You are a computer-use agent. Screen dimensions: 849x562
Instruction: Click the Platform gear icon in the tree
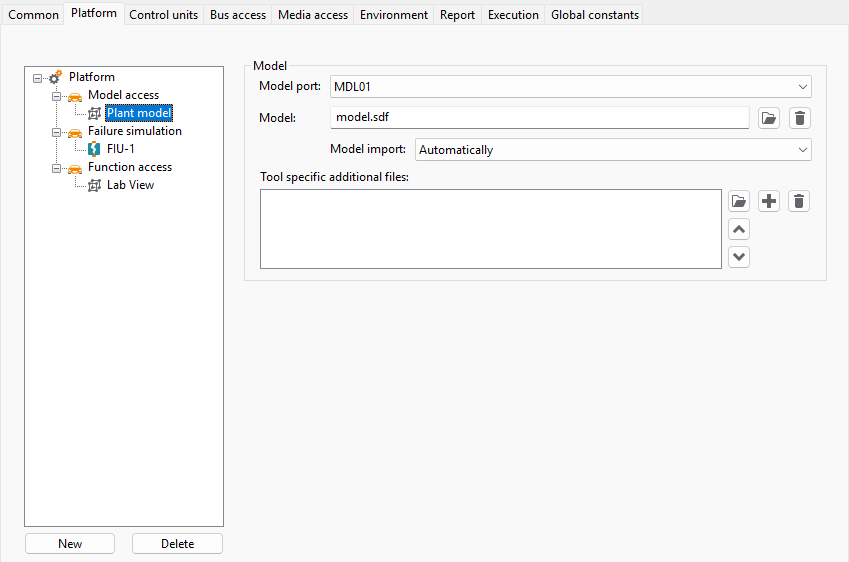pyautogui.click(x=55, y=77)
